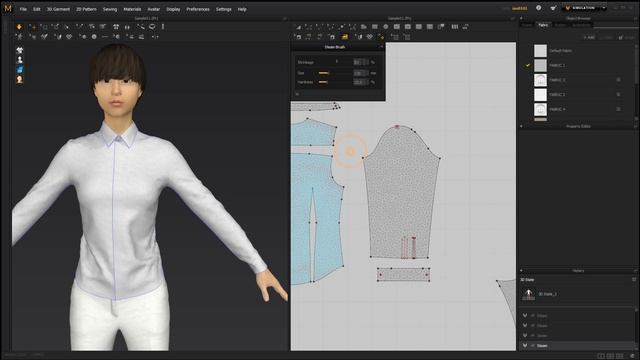This screenshot has height=360, width=640.
Task: Expand the topmost Steam entry chevron in History
Action: (x=525, y=316)
